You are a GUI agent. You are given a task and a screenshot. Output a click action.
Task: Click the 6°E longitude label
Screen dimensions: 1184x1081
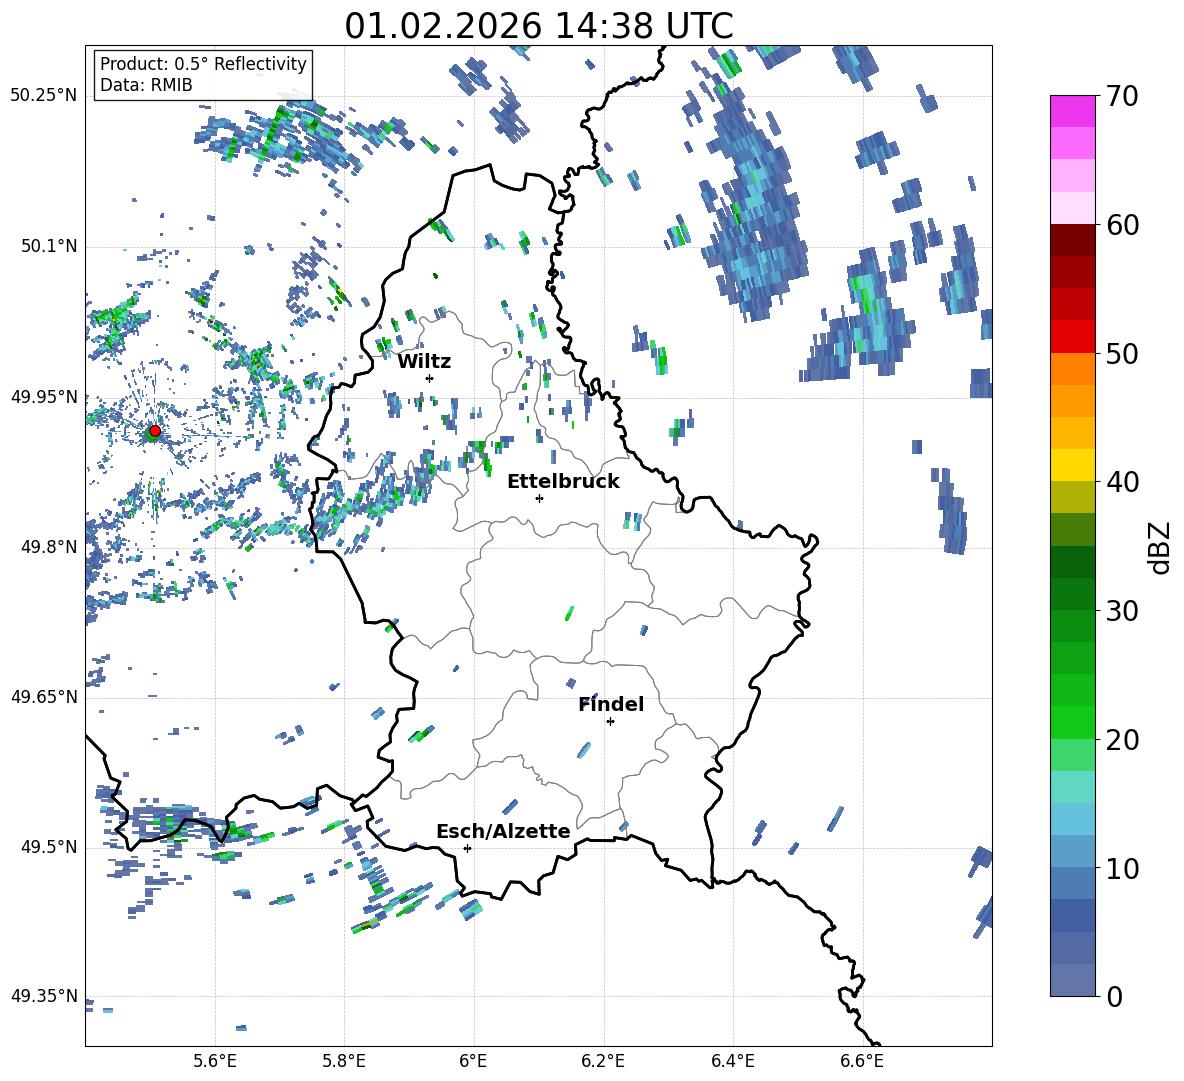pos(473,1062)
